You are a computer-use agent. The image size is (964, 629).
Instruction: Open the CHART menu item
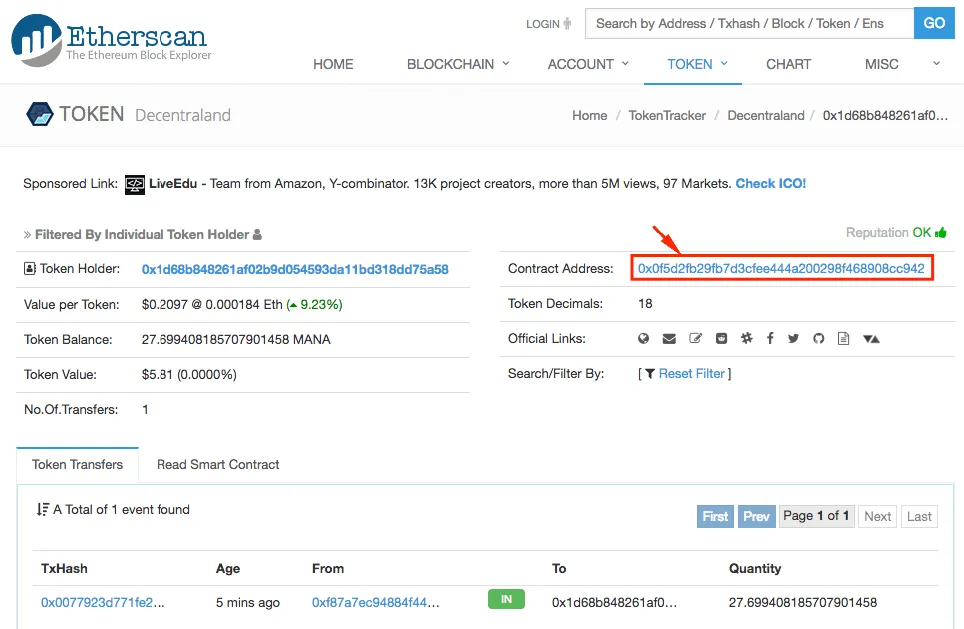[x=788, y=64]
